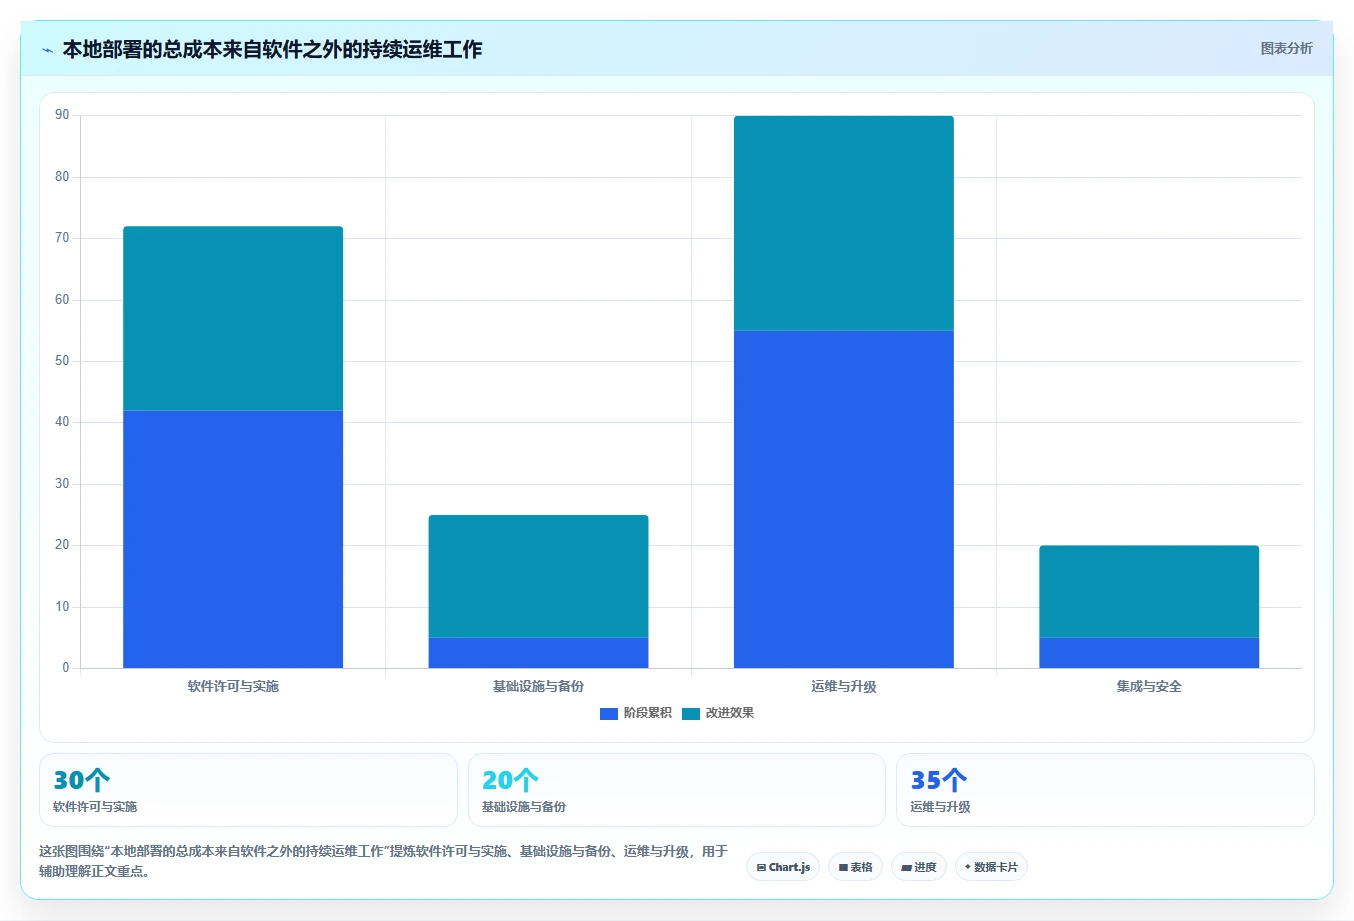Click the sparkle icon in 数据卡片 chip
The image size is (1354, 921).
coord(968,867)
